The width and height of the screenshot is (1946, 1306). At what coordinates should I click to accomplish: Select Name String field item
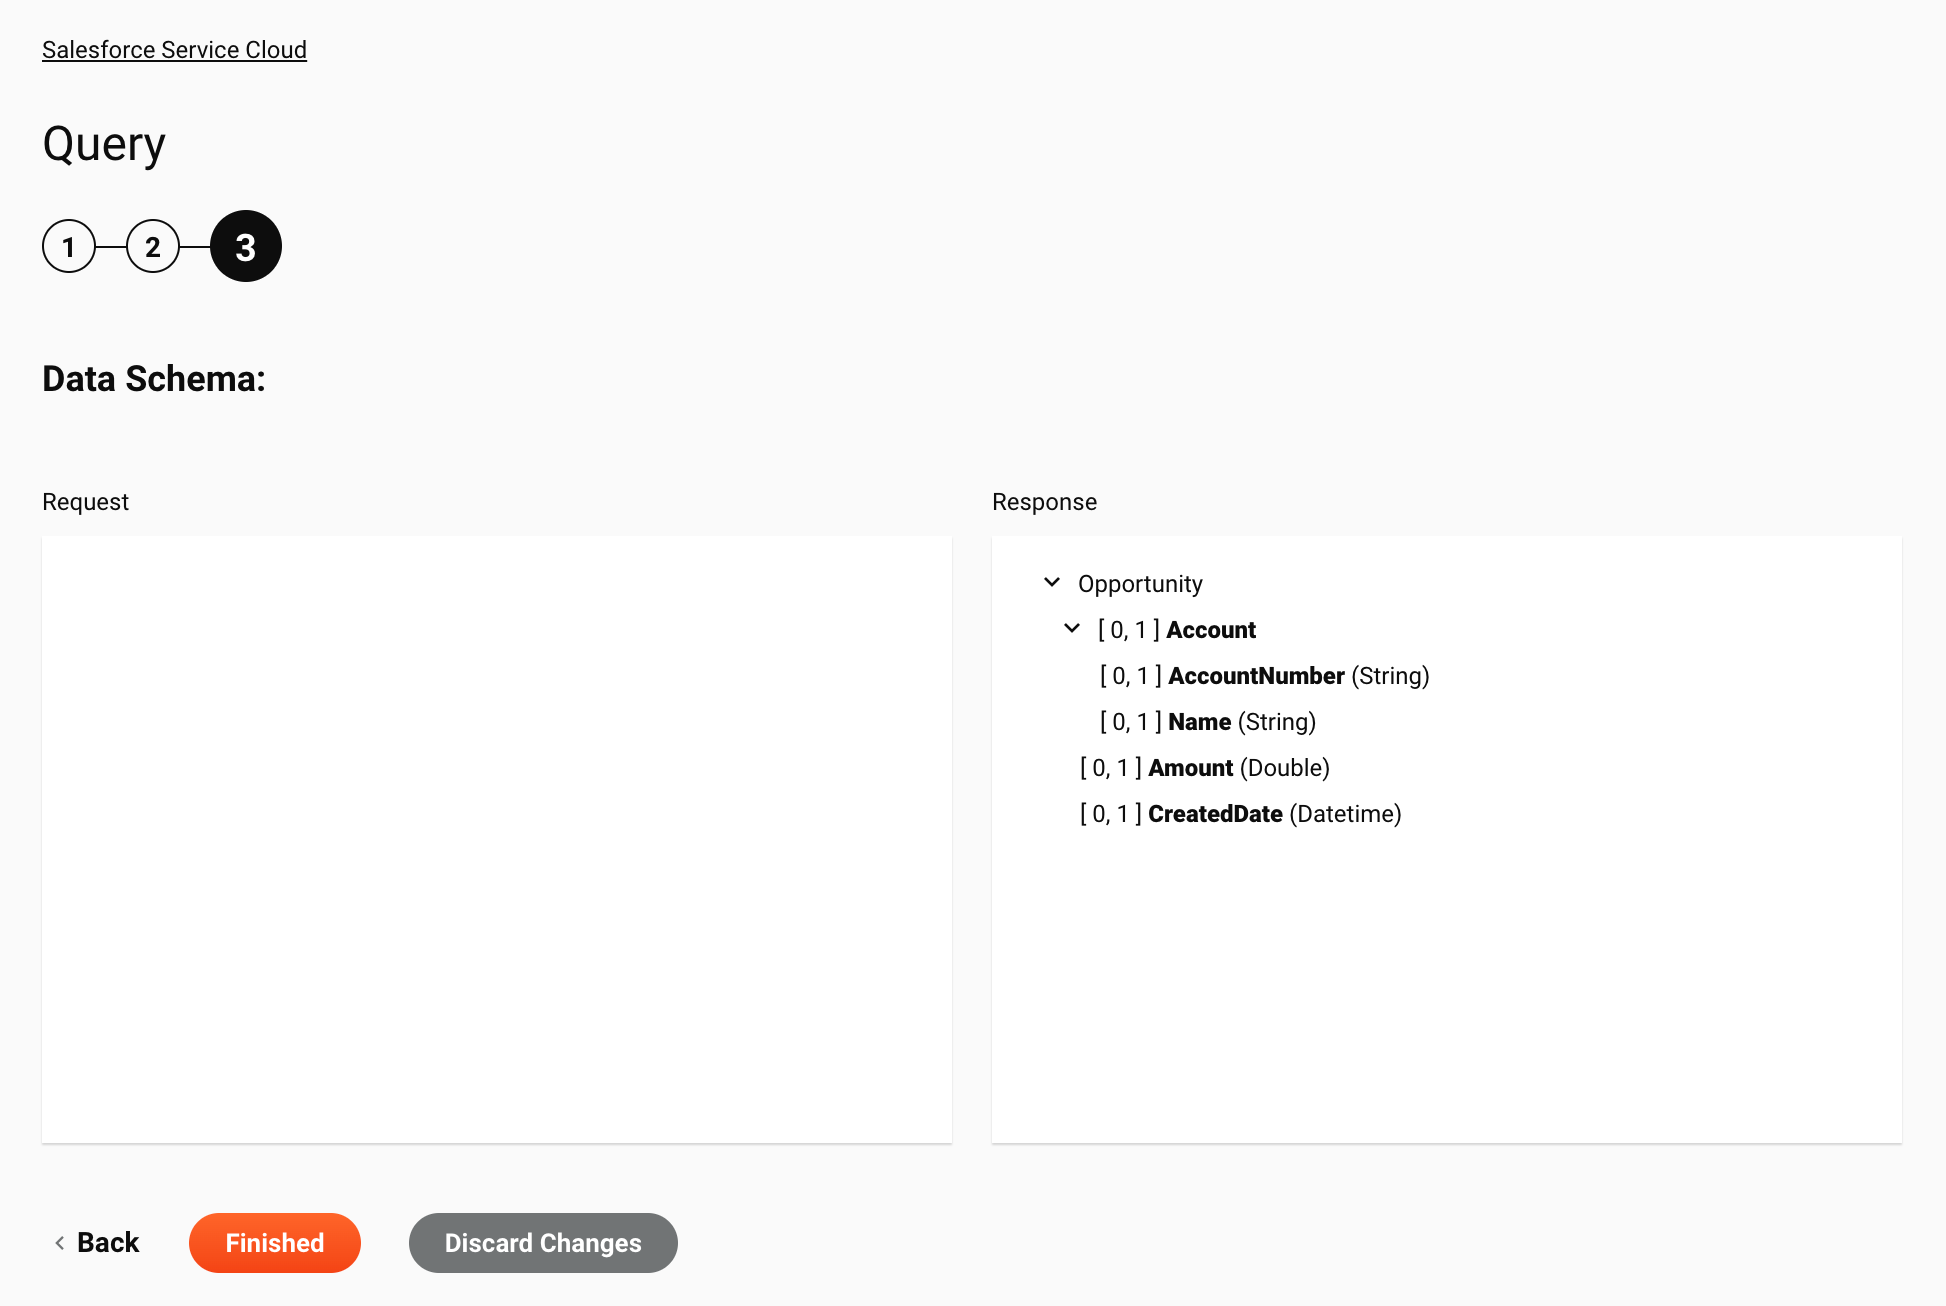click(x=1207, y=720)
